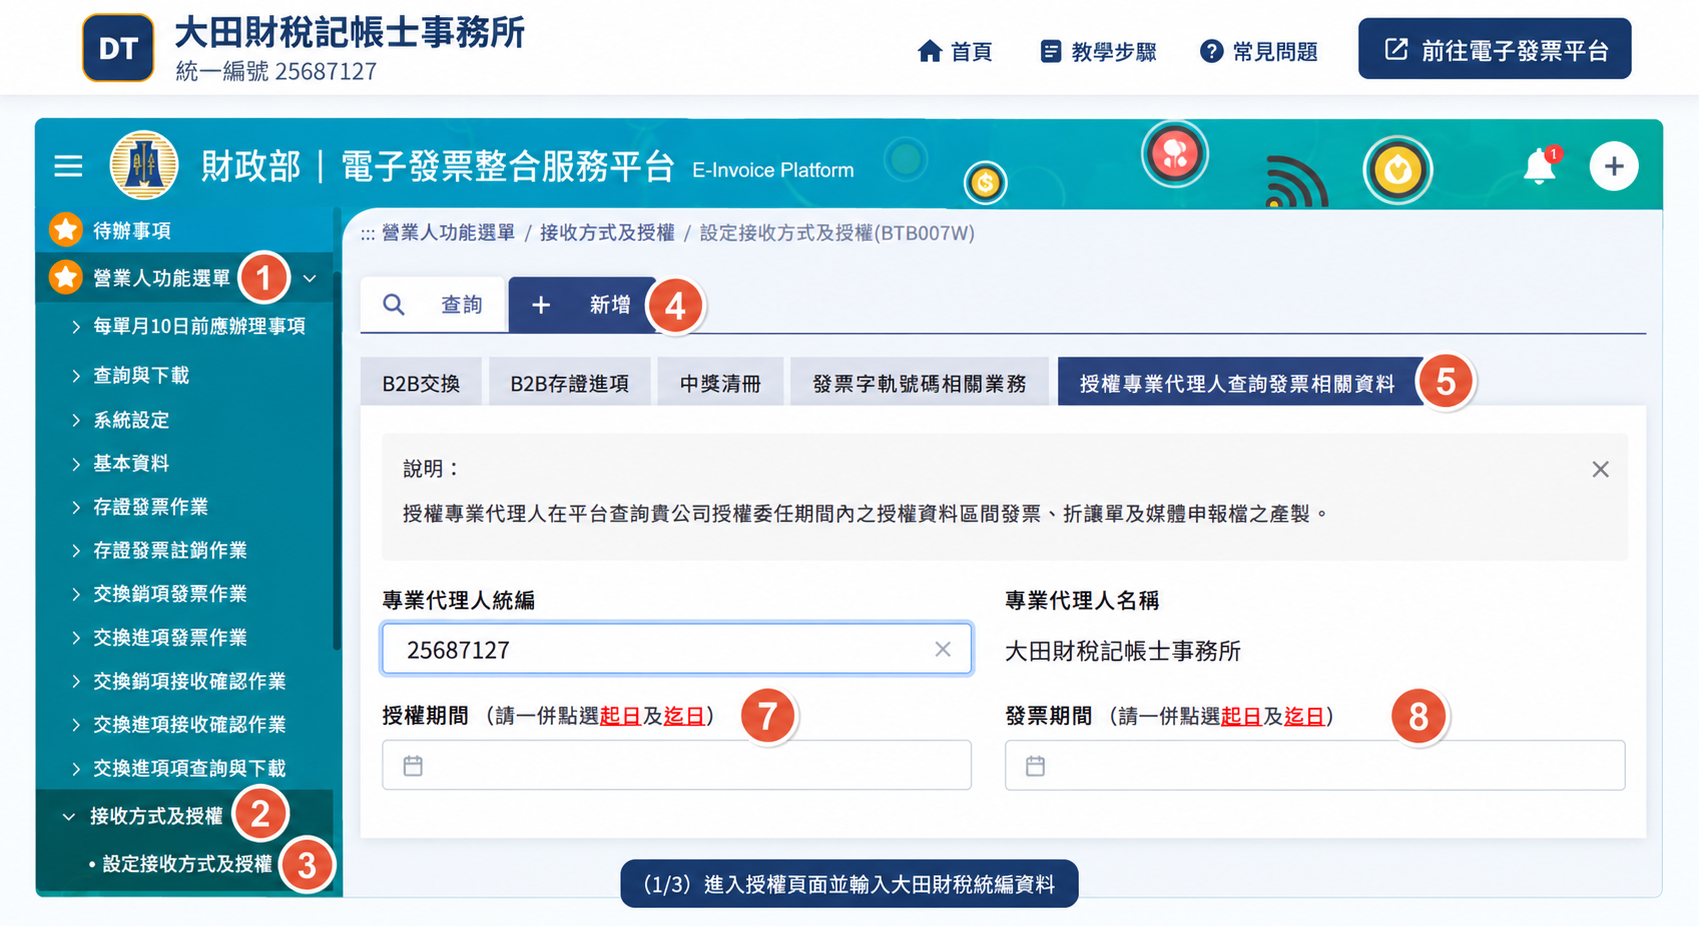Click the 專業代理人統編 input field
This screenshot has height=926, width=1699.
677,649
